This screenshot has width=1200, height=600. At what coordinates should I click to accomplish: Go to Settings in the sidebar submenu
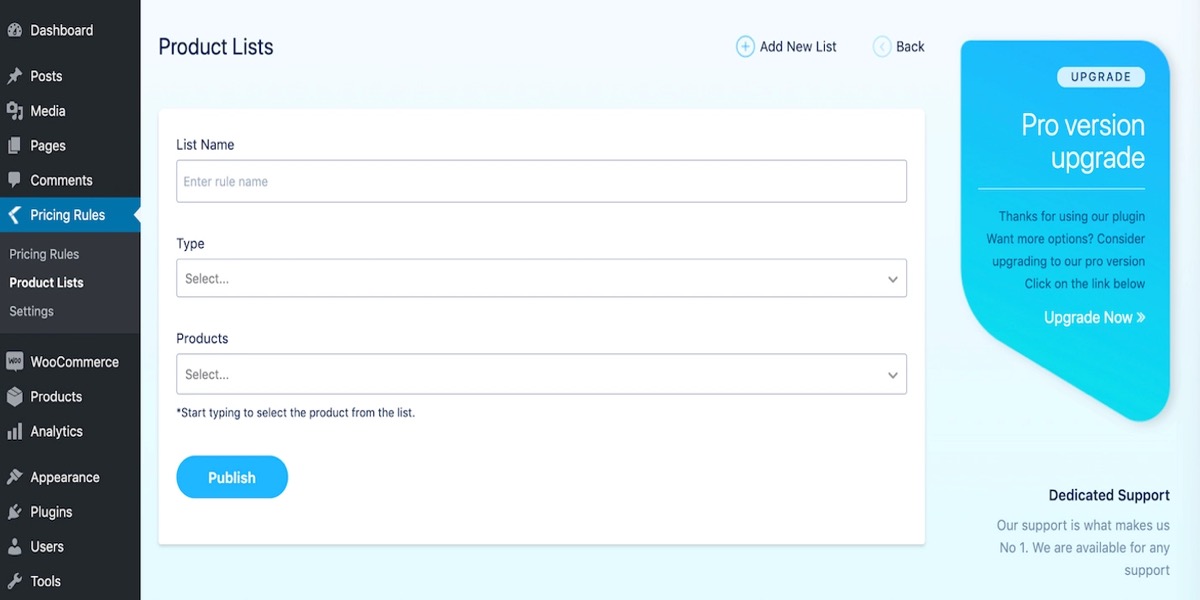pyautogui.click(x=32, y=311)
